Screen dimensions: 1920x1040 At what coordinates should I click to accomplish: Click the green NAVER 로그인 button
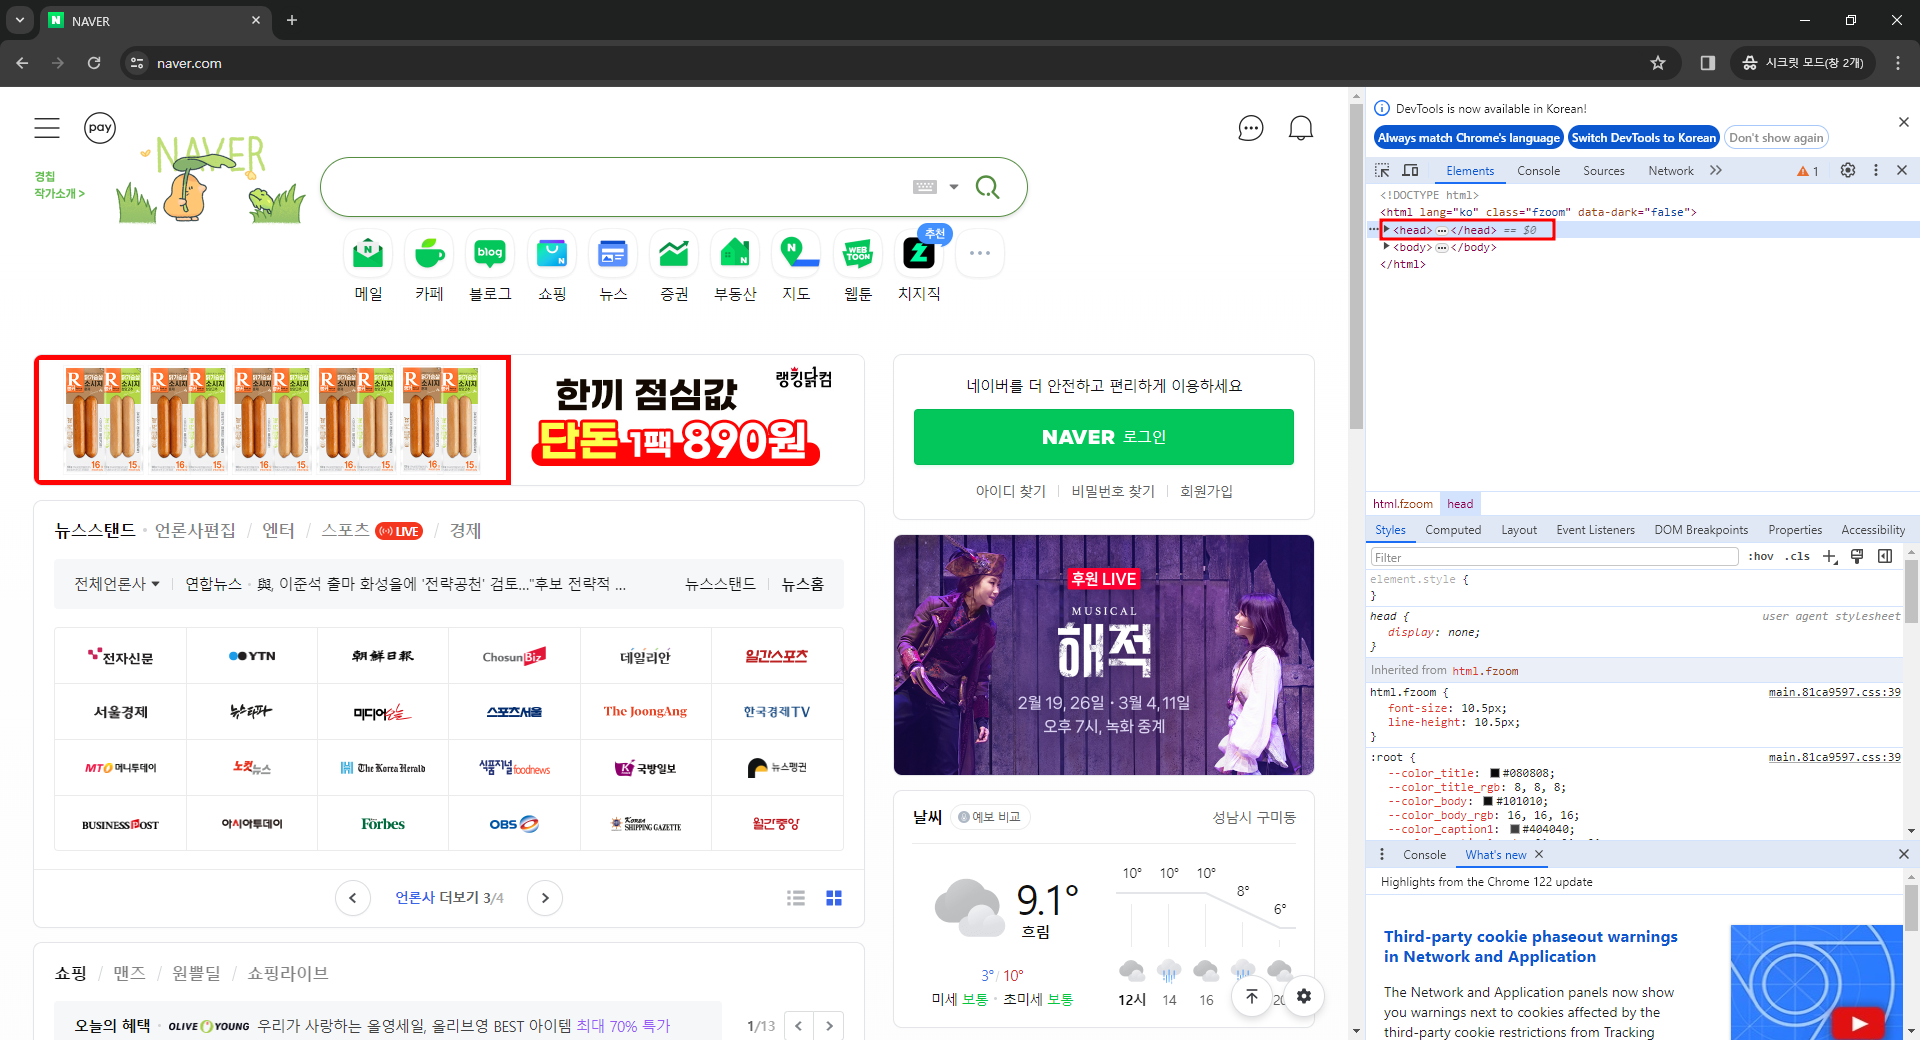click(1104, 437)
